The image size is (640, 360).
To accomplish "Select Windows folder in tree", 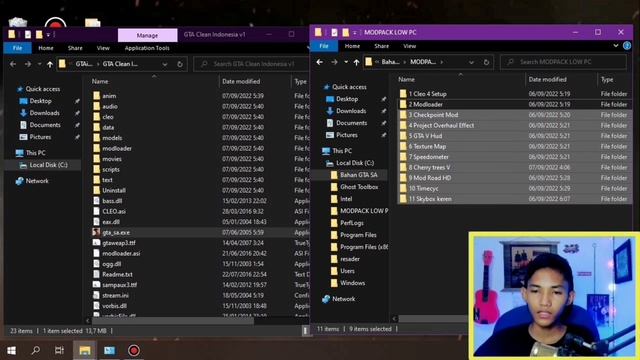I will coord(352,283).
